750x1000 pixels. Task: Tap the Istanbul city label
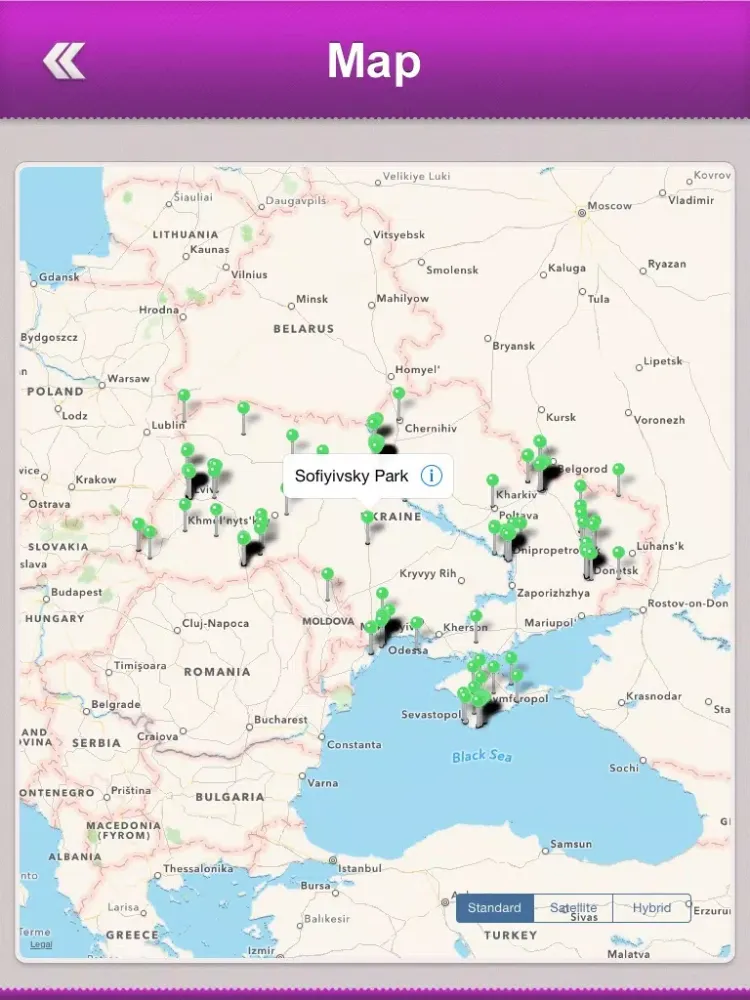tap(360, 868)
